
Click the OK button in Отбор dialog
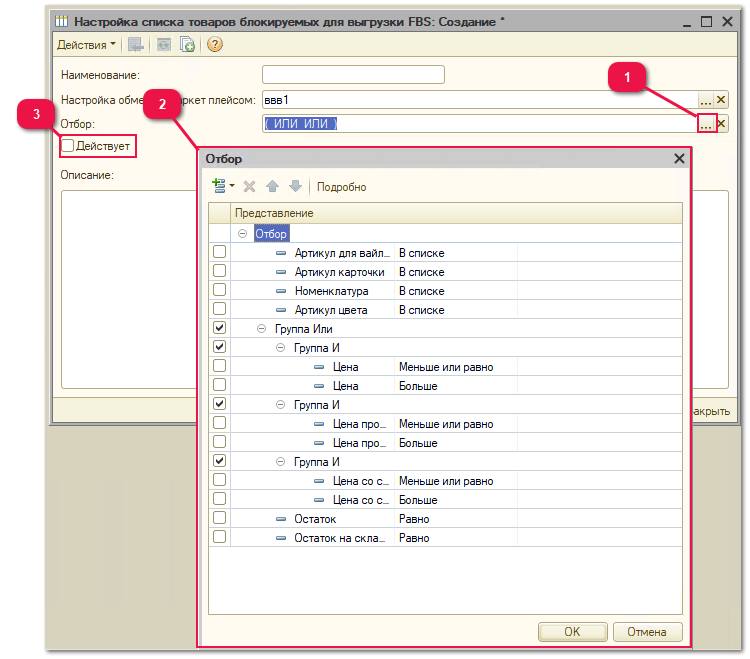point(572,632)
